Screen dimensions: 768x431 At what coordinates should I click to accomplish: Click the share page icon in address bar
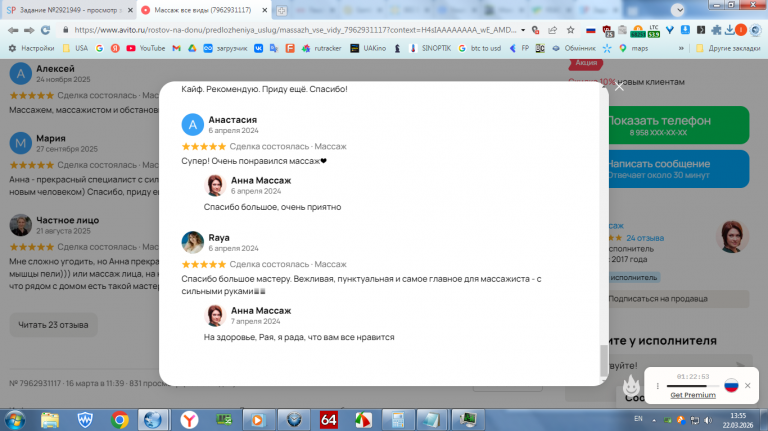point(552,30)
